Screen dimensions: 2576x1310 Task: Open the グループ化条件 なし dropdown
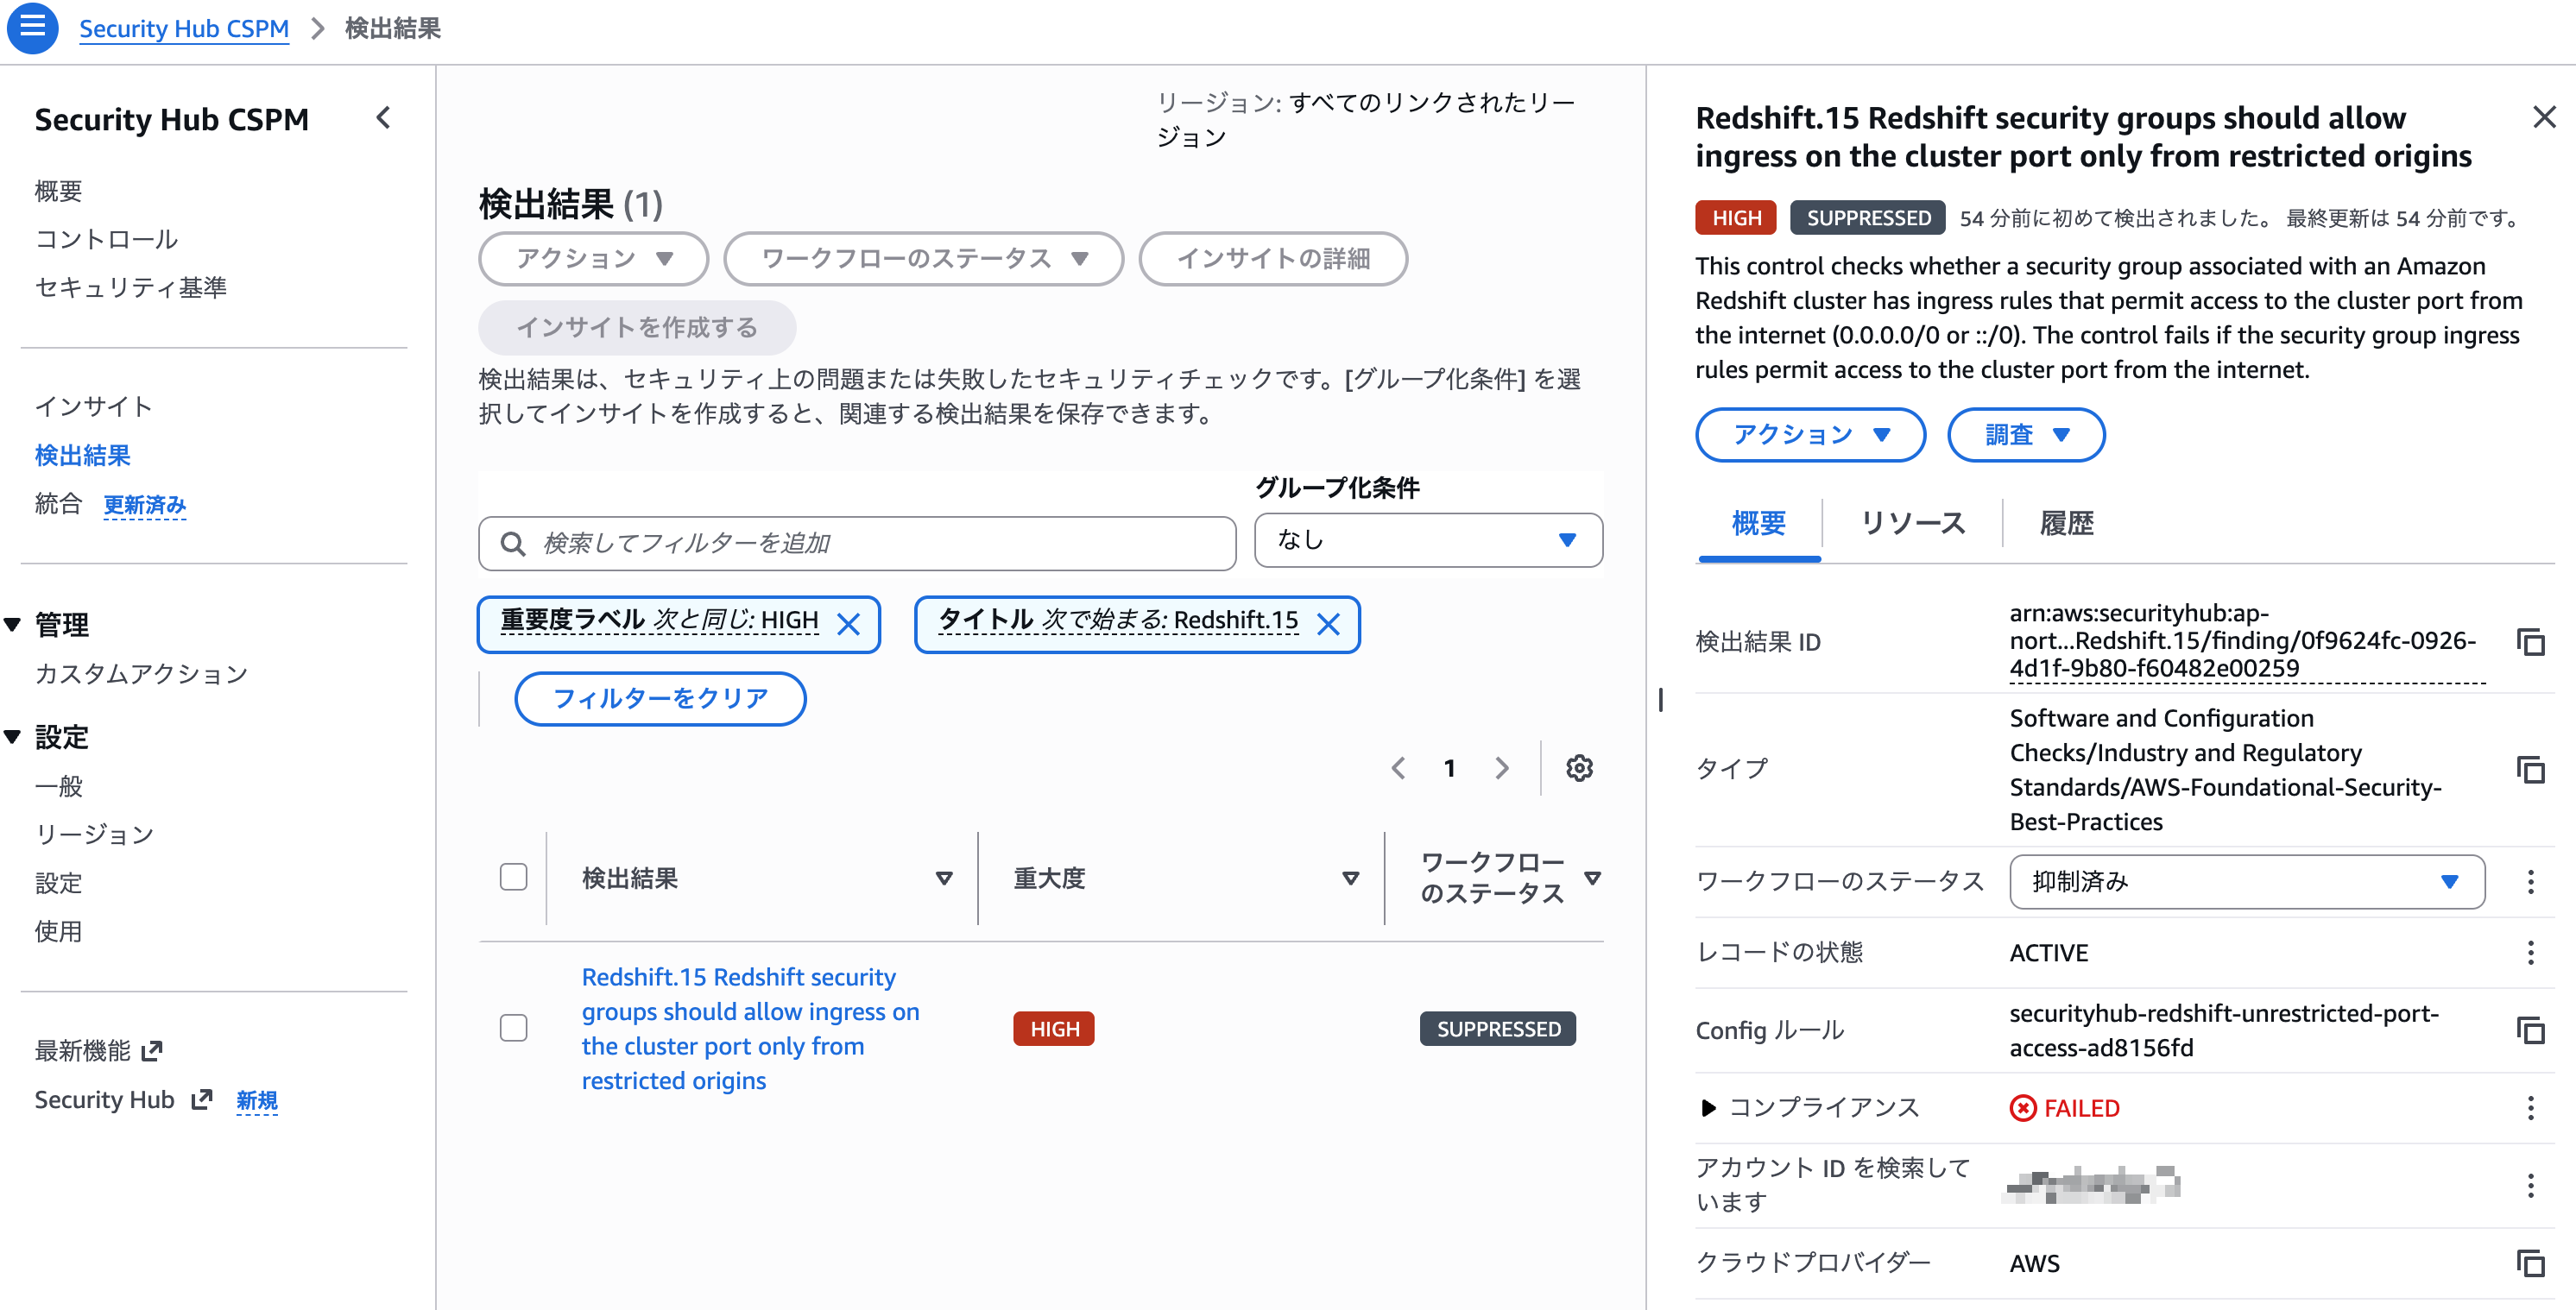1428,540
